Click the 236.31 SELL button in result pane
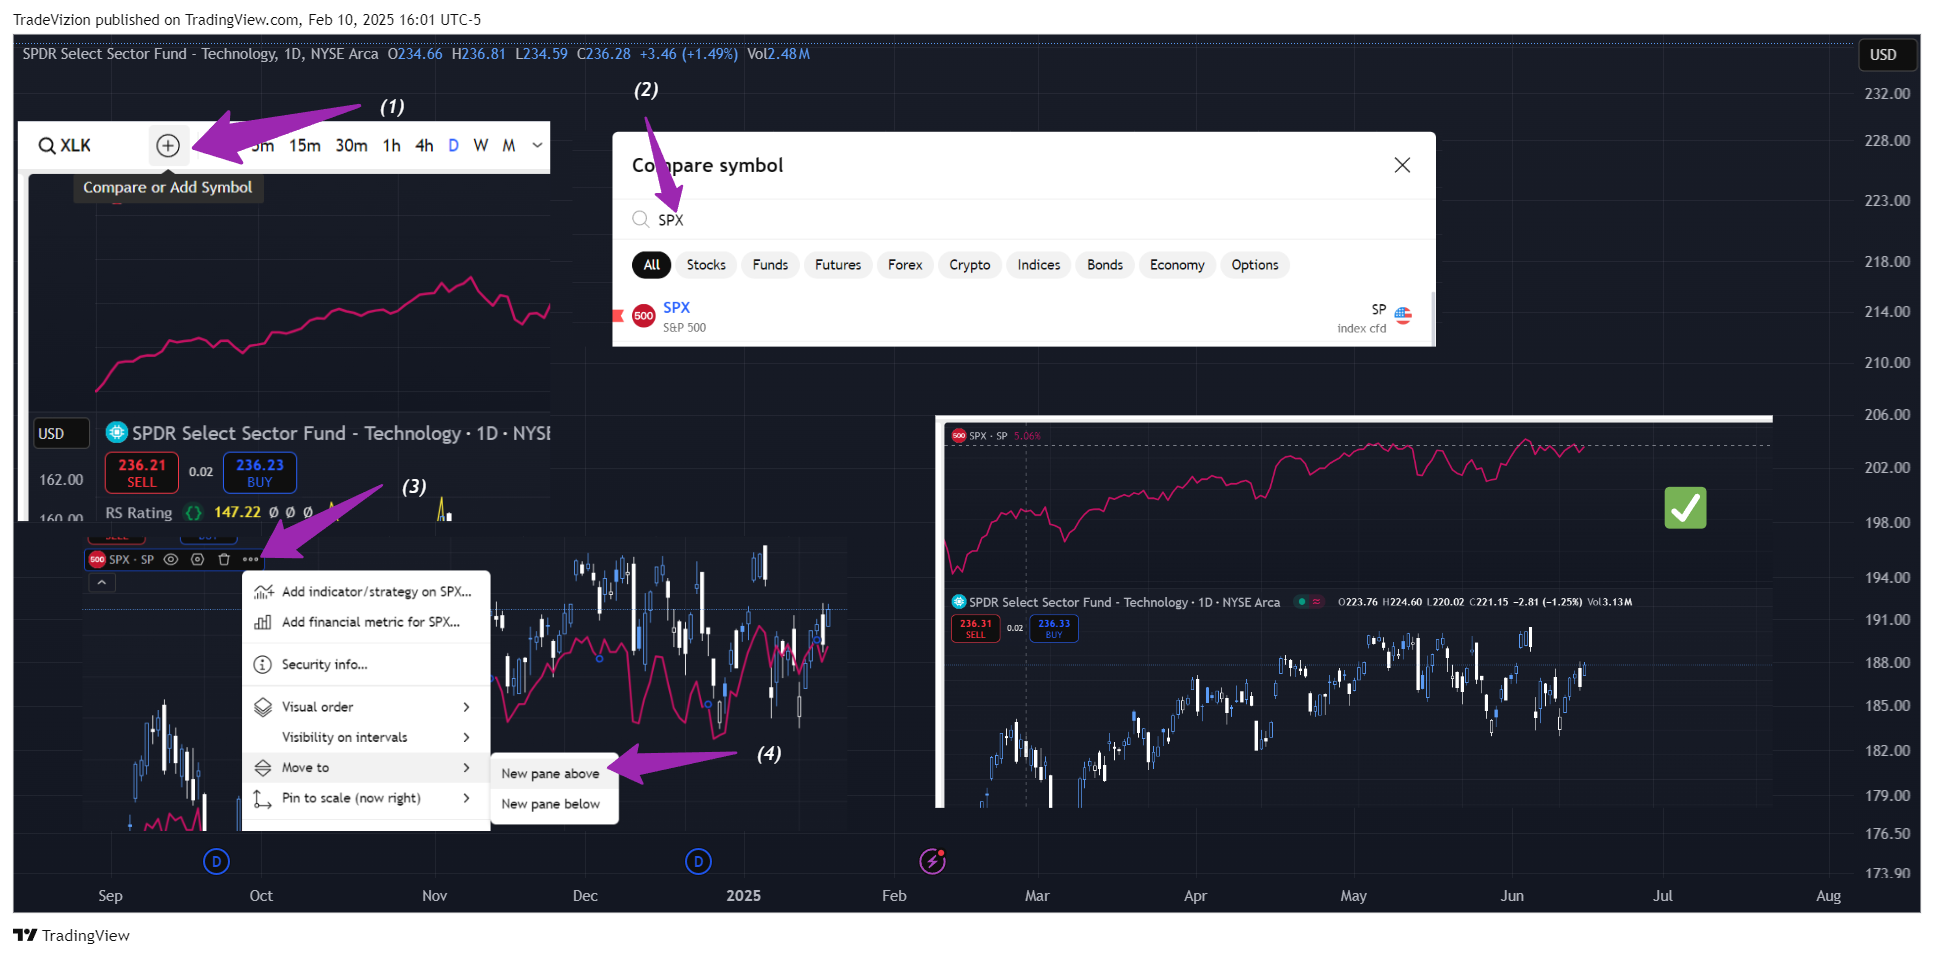 coord(976,628)
